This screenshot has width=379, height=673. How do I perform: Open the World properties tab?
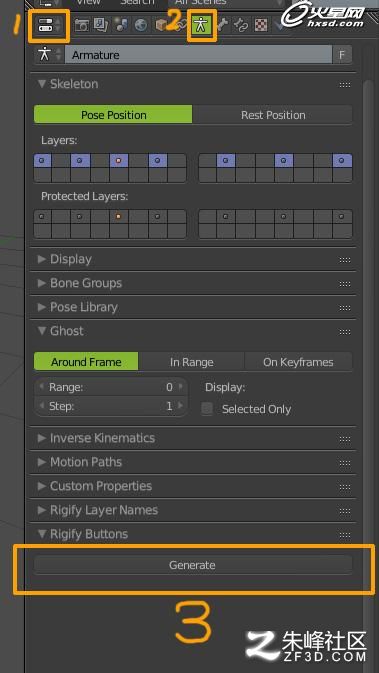(x=140, y=25)
